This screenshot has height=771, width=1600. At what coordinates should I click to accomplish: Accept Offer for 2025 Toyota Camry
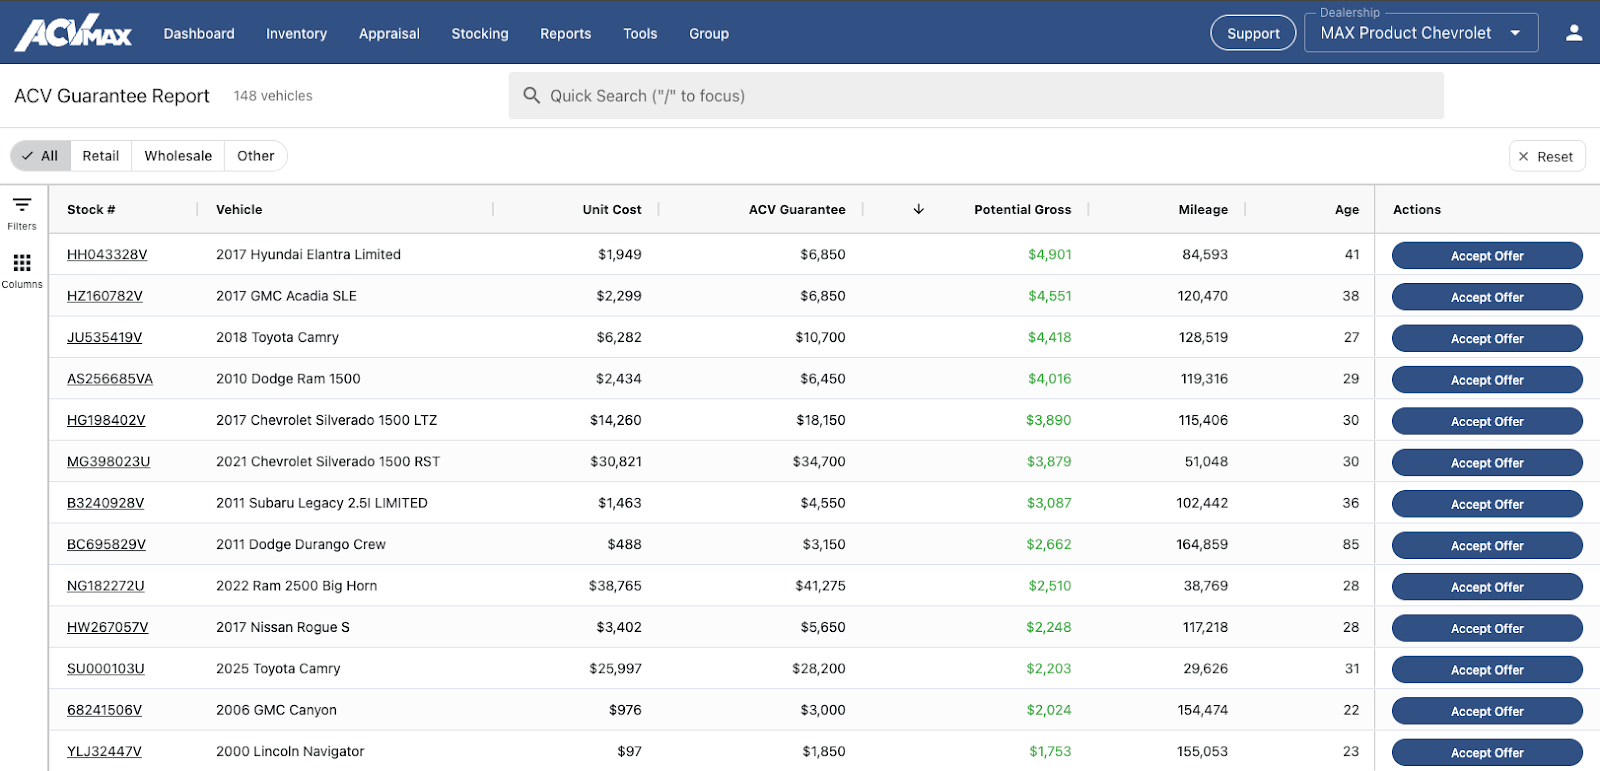pyautogui.click(x=1487, y=670)
